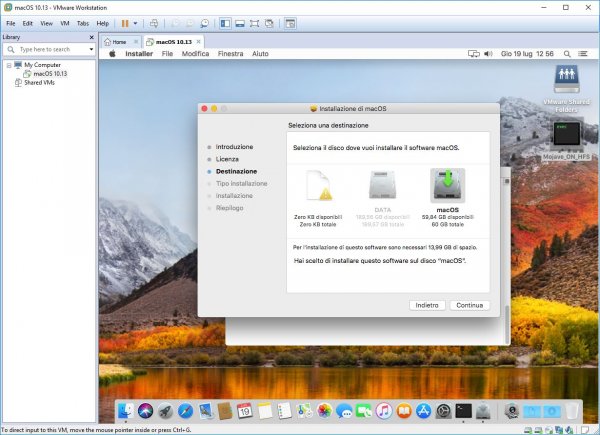The image size is (600, 435).
Task: Collapse the My Computer tree node
Action: pos(9,65)
